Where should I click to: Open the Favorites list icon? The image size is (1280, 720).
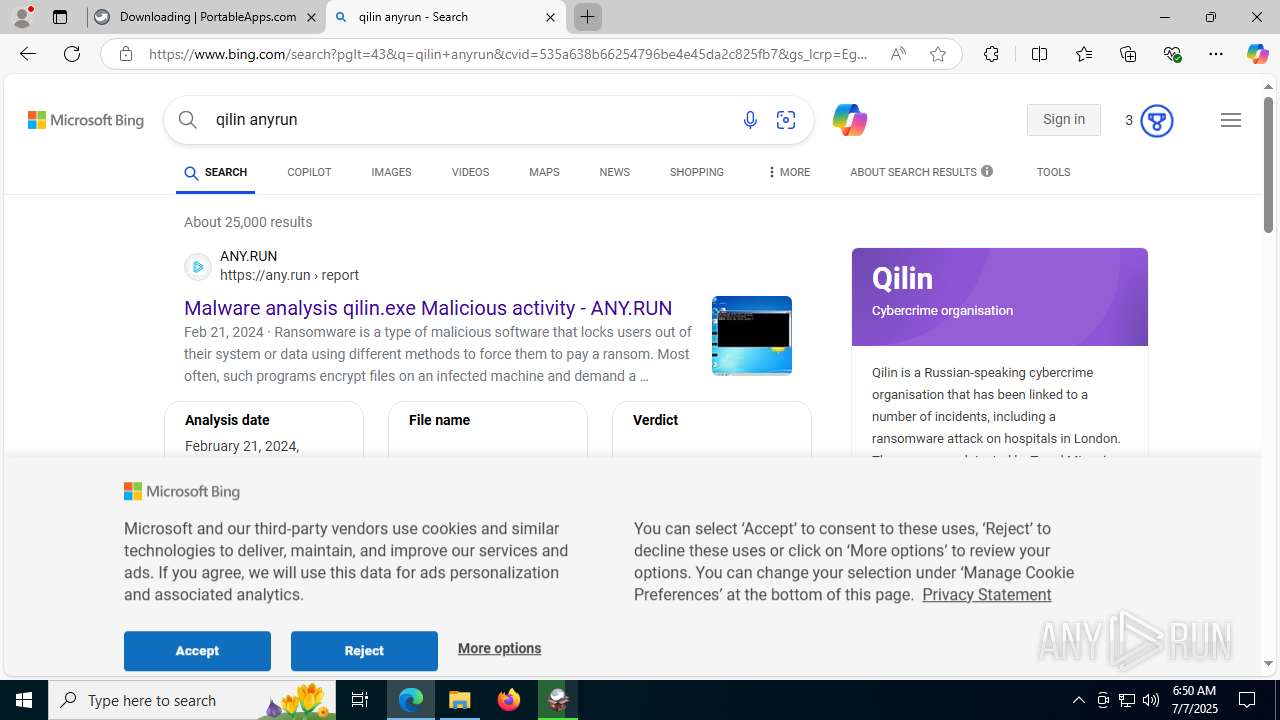[x=1084, y=54]
